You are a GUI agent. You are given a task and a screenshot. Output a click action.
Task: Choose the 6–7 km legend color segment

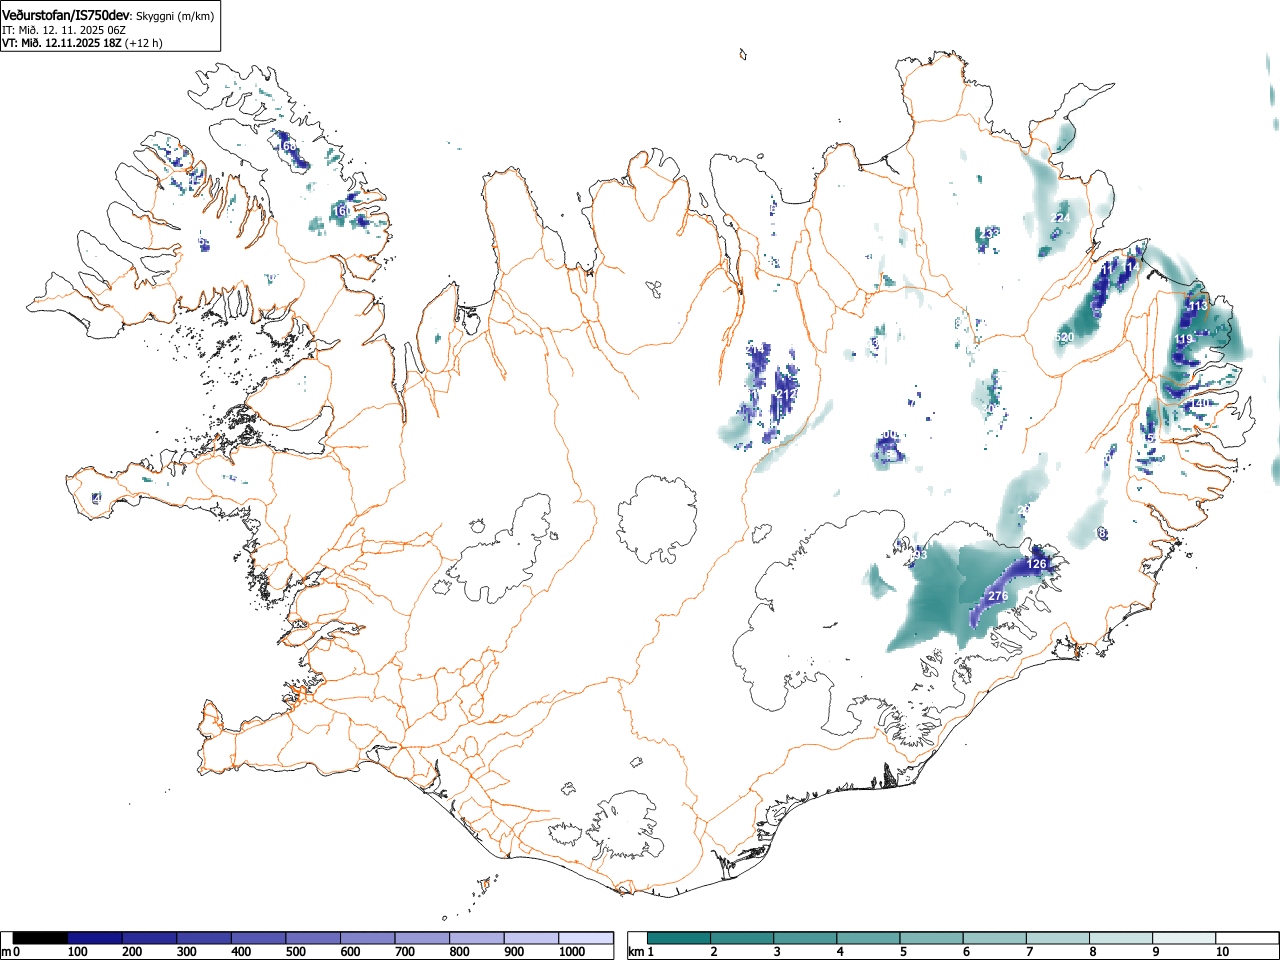995,938
